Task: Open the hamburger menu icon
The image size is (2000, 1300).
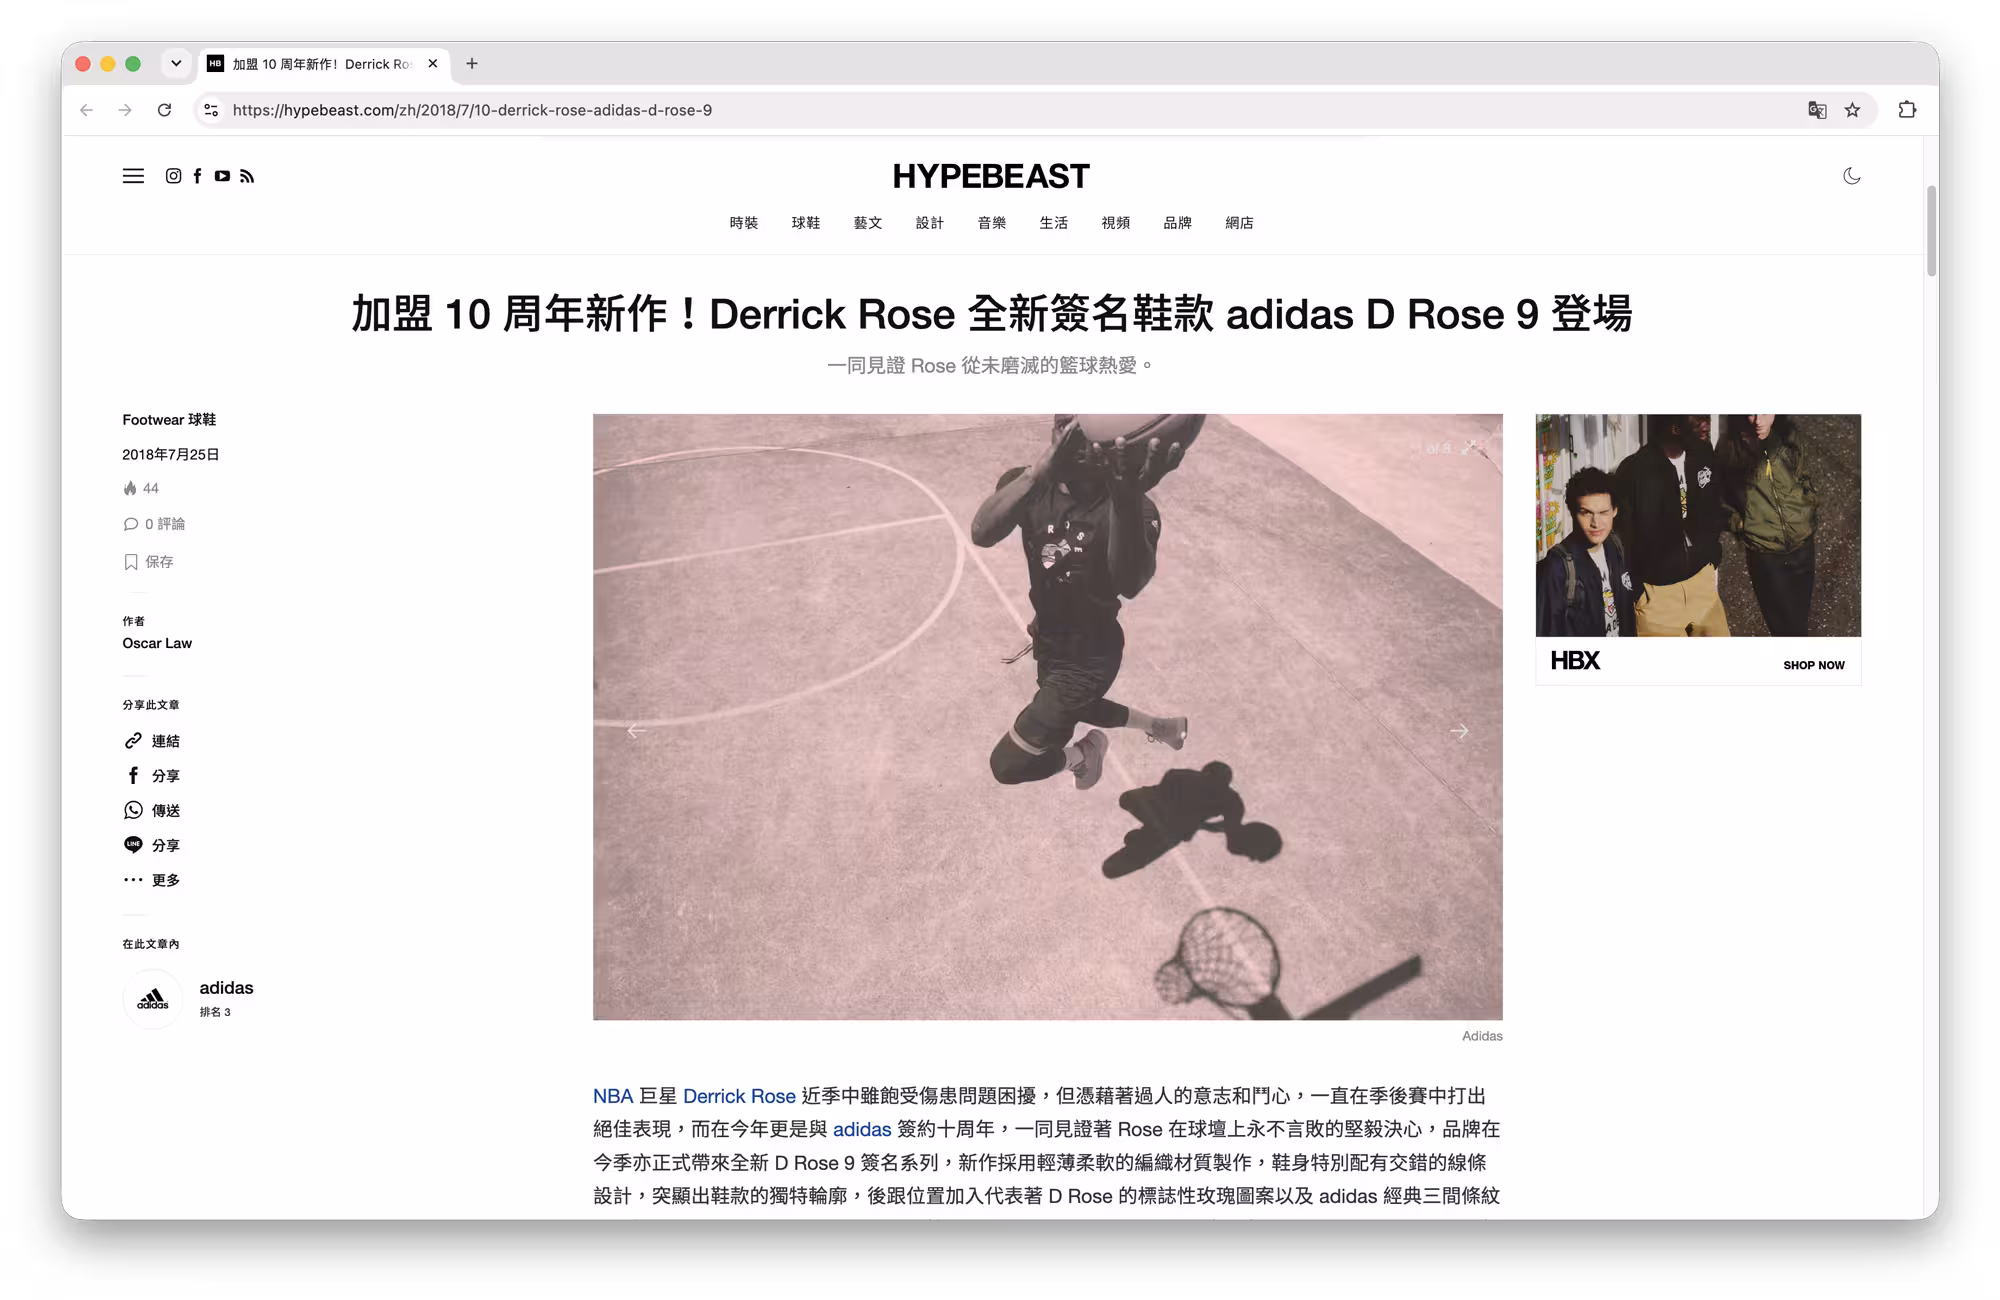Action: tap(133, 176)
